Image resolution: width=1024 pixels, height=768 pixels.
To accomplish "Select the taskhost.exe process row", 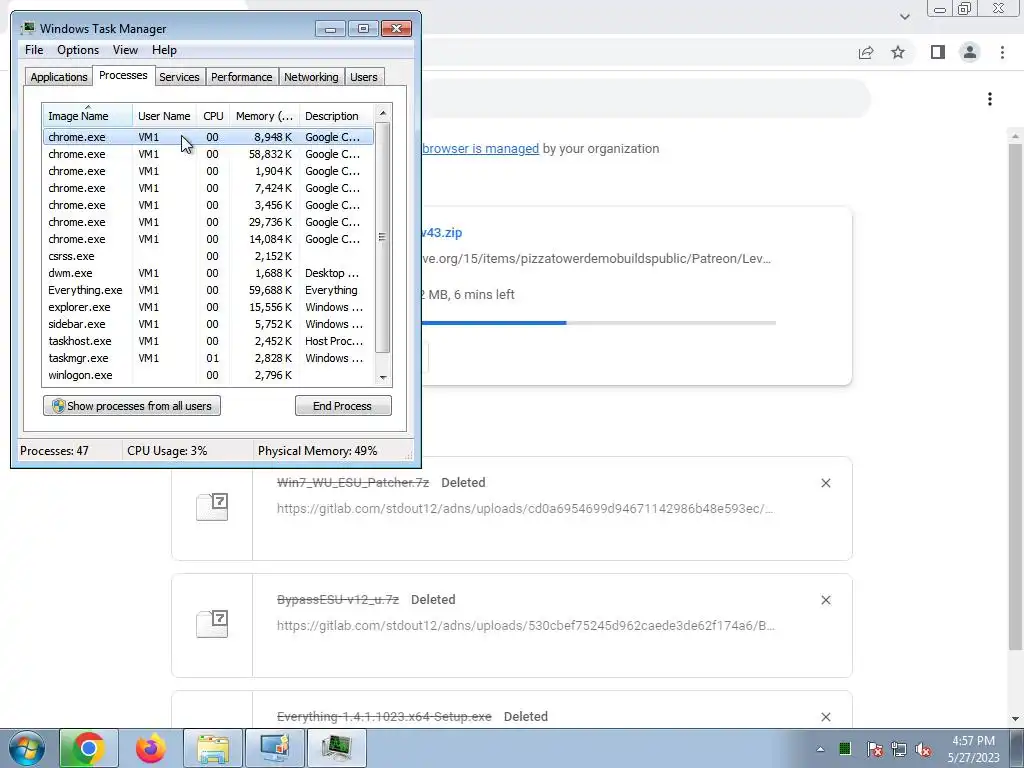I will click(208, 341).
